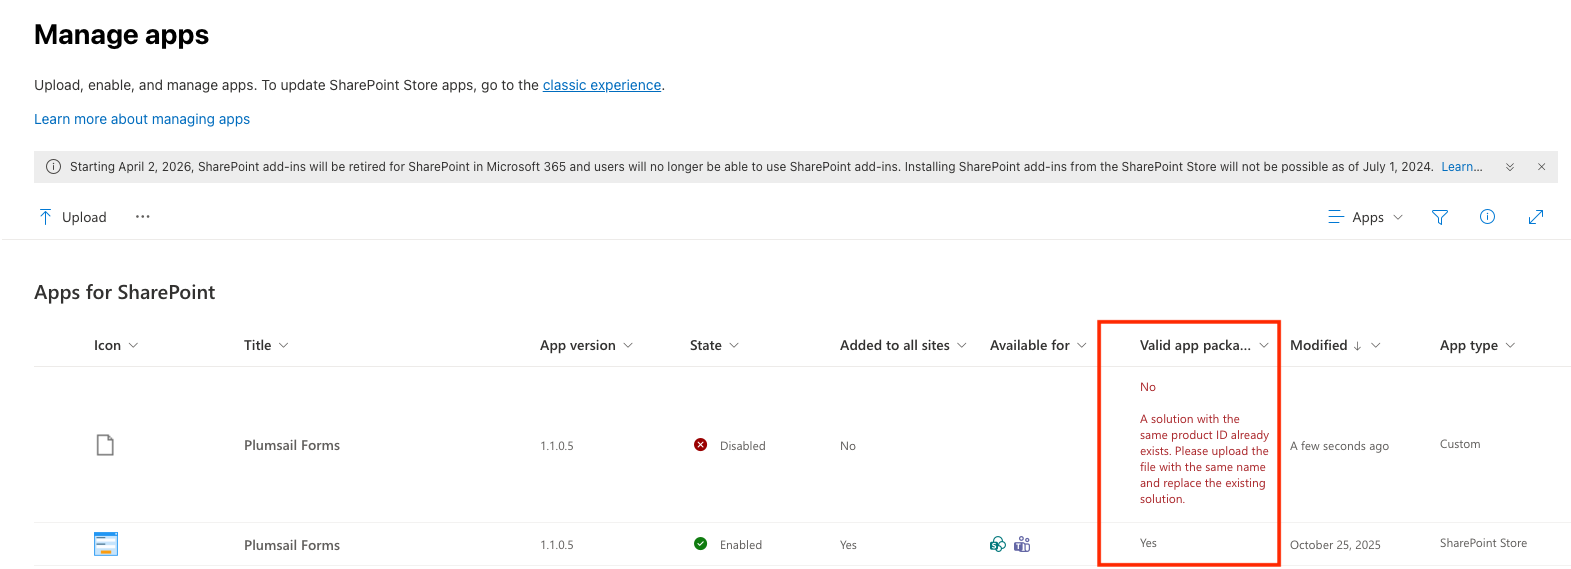
Task: Click the SharePoint availability icon
Action: pyautogui.click(x=997, y=544)
